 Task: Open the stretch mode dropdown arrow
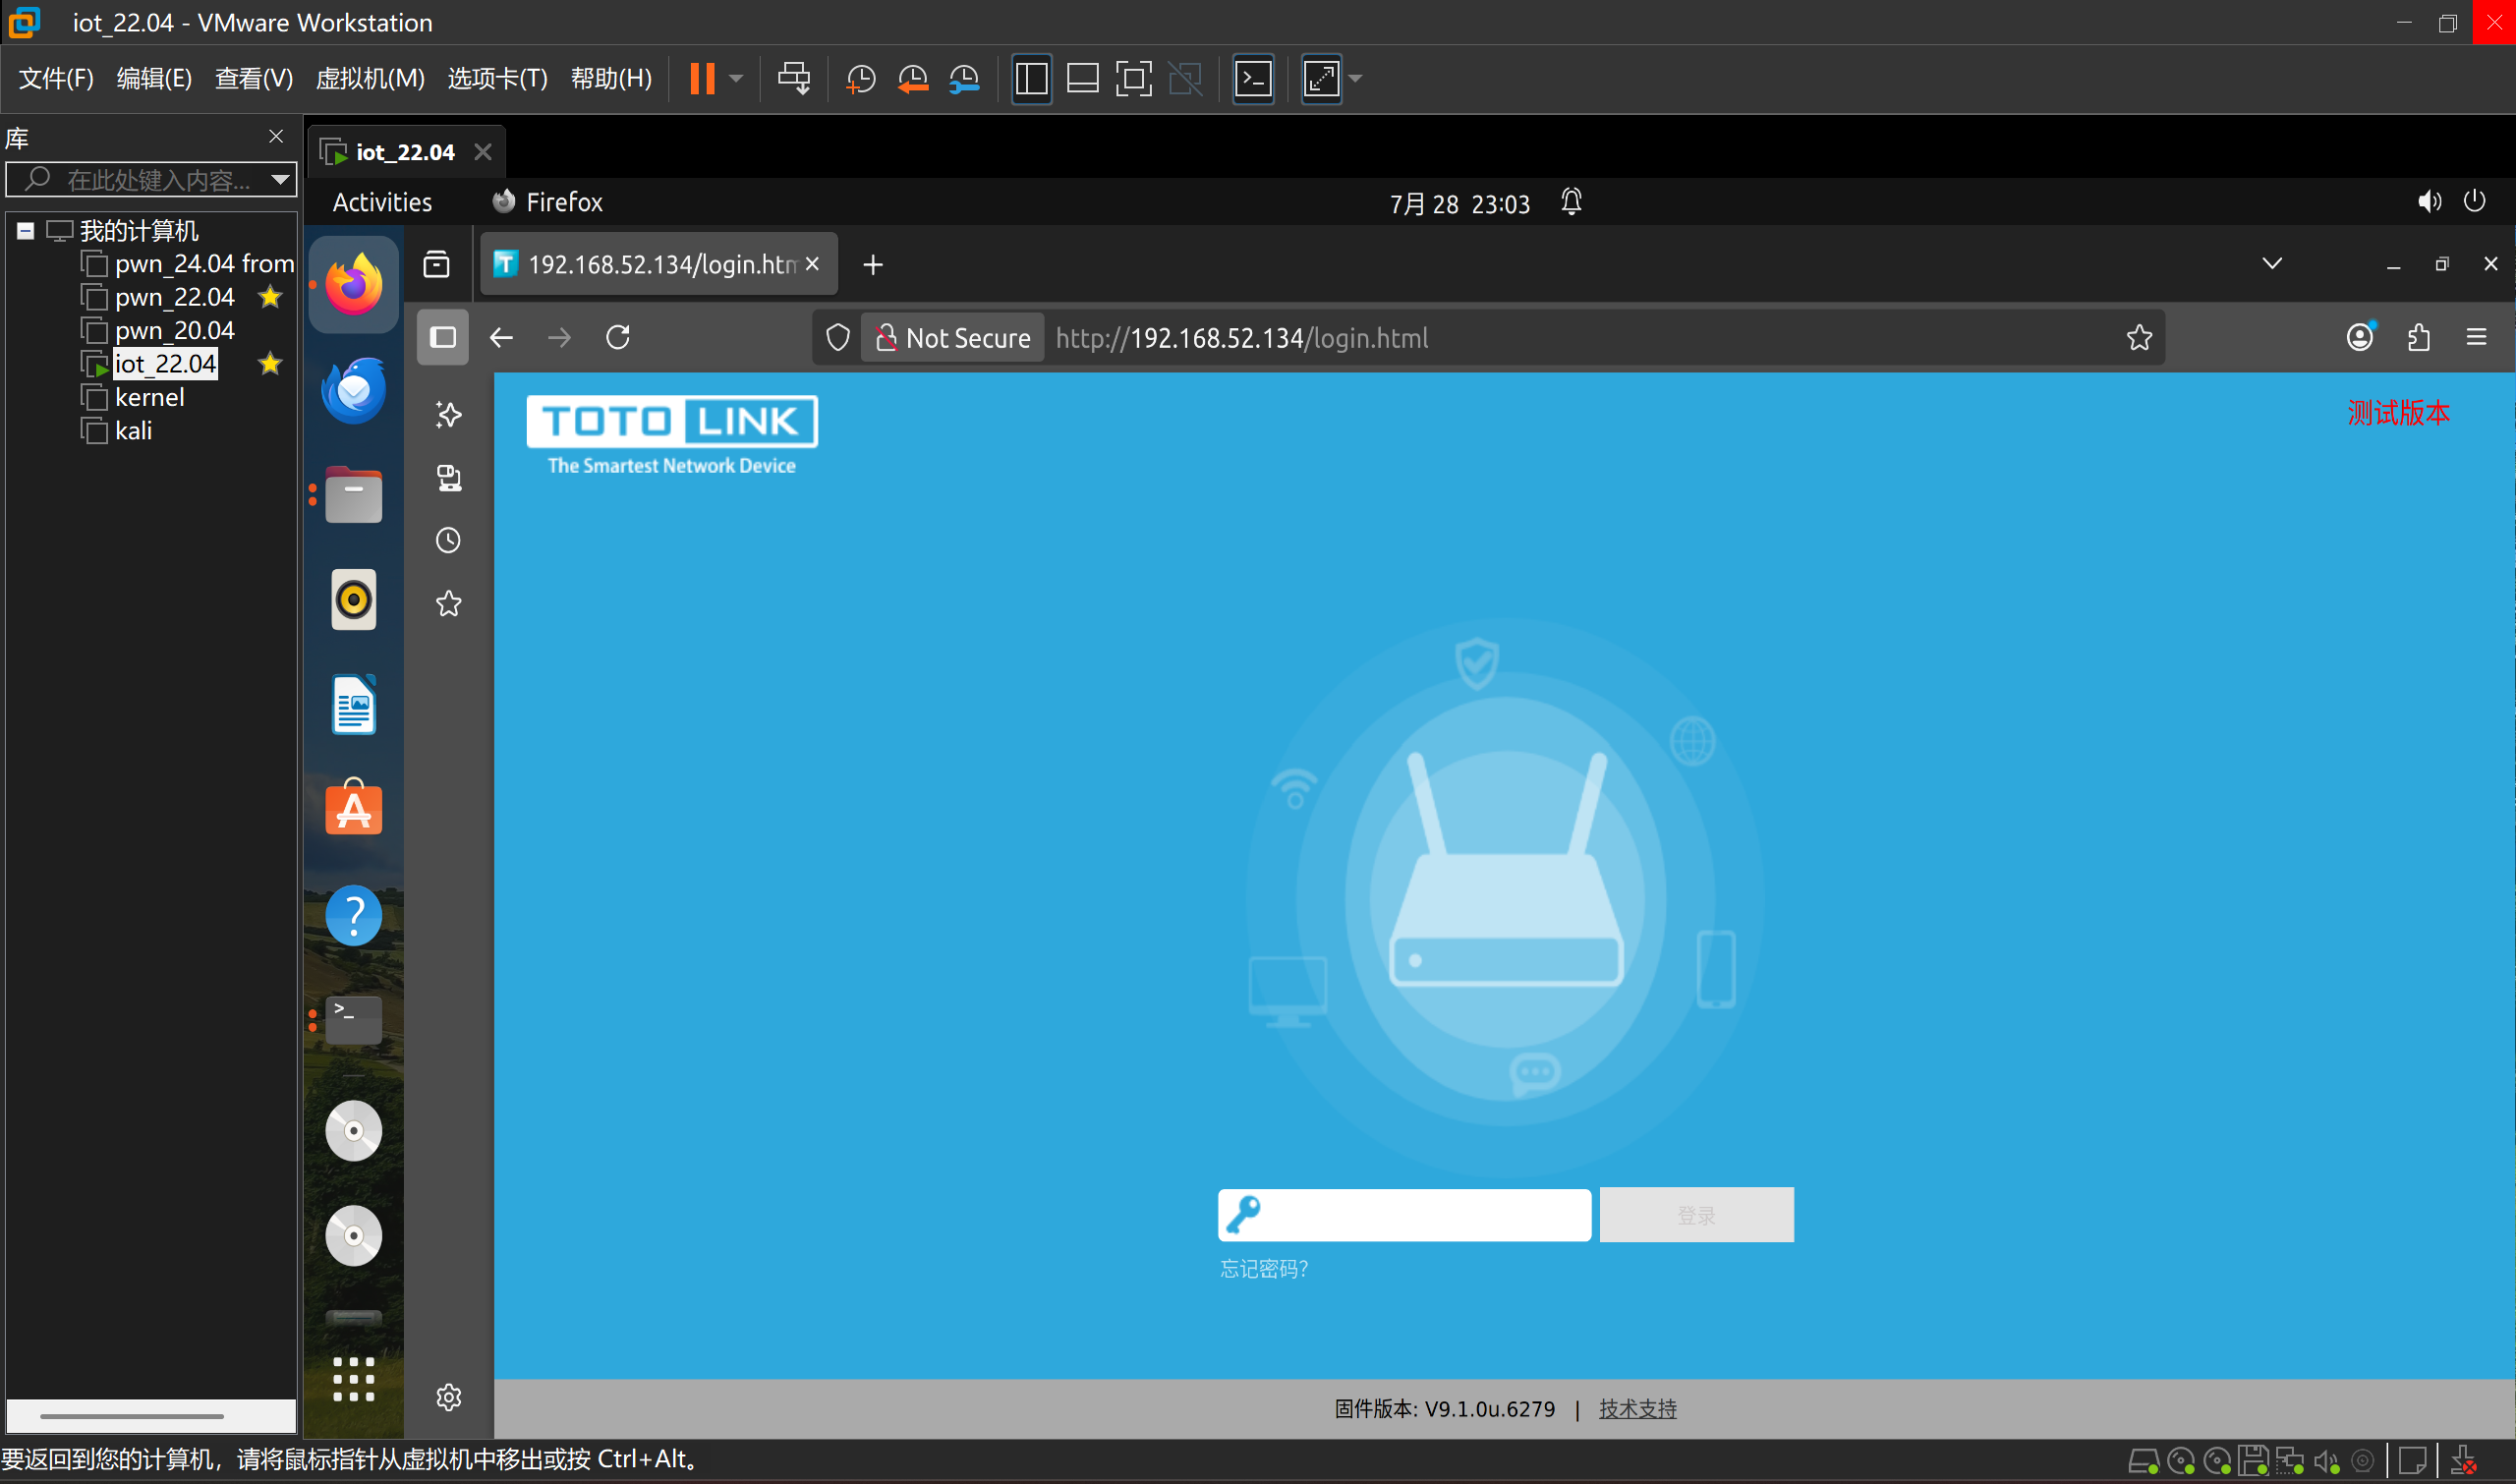[x=1356, y=78]
